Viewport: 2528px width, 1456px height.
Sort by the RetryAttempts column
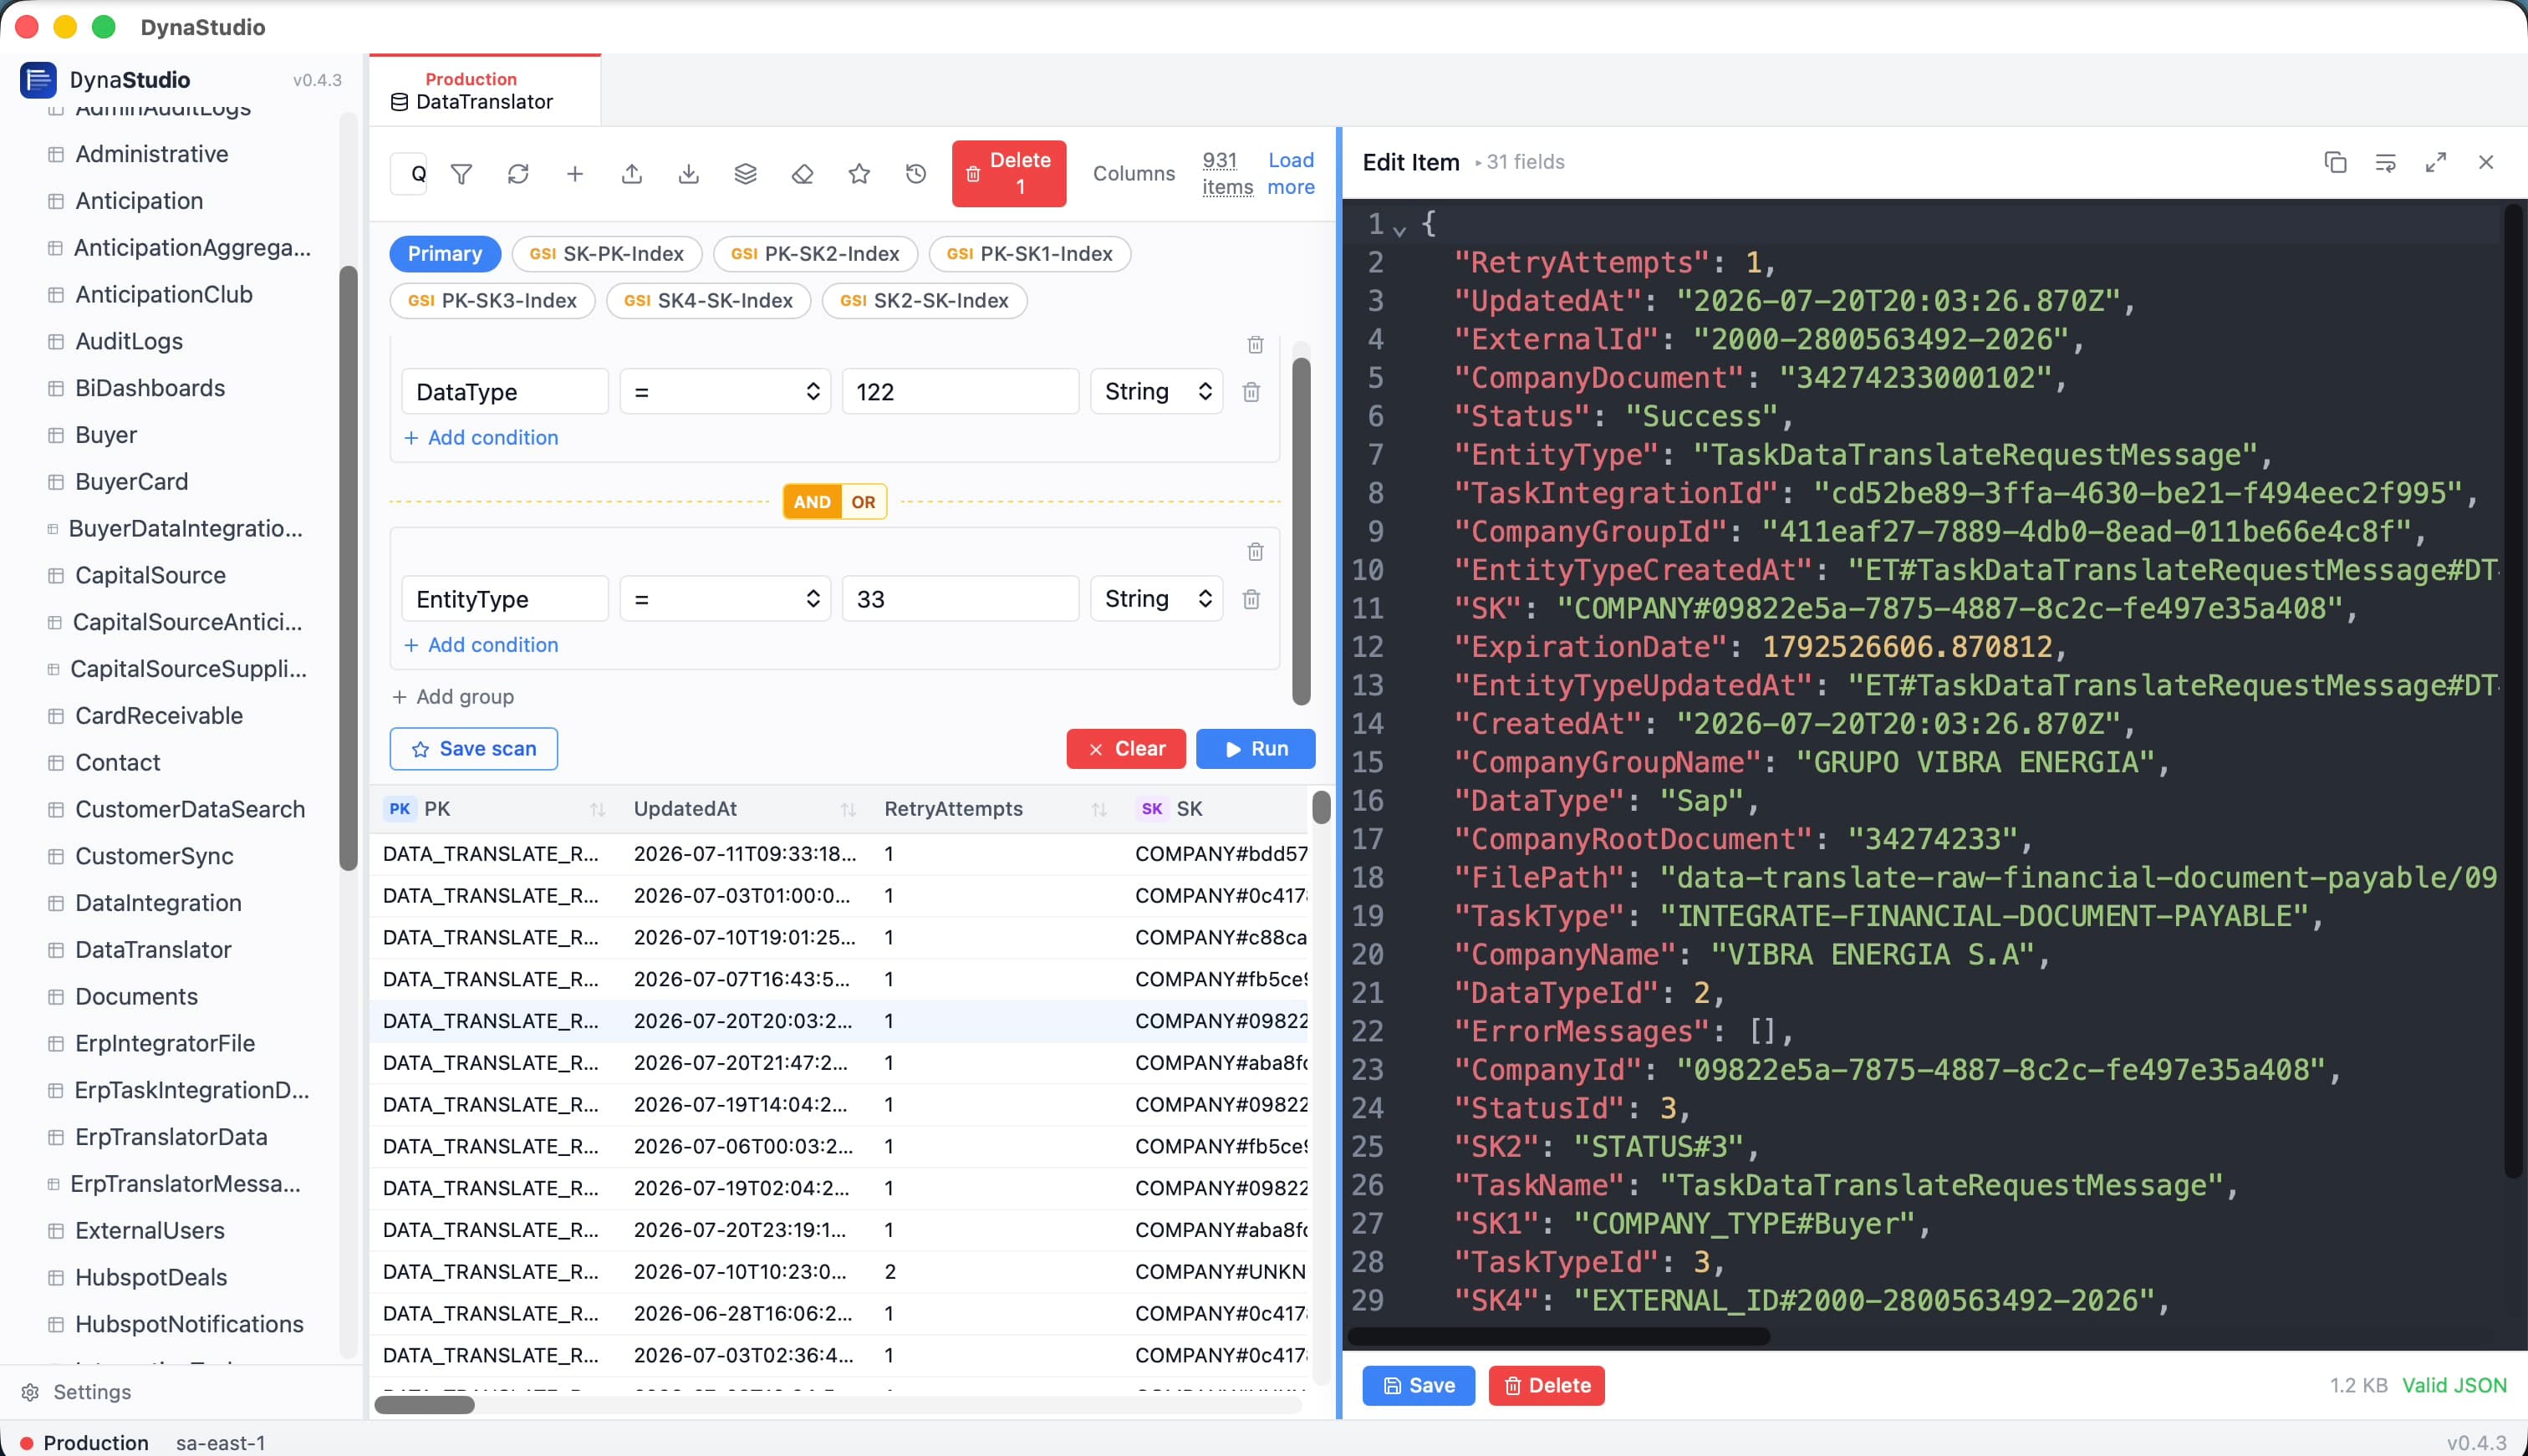pyautogui.click(x=1099, y=810)
